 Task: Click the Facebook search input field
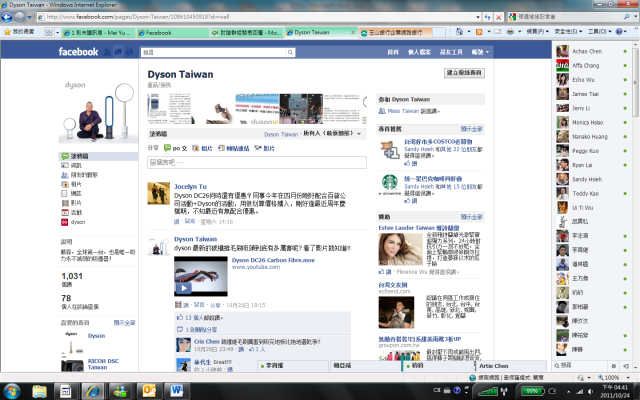[x=213, y=52]
